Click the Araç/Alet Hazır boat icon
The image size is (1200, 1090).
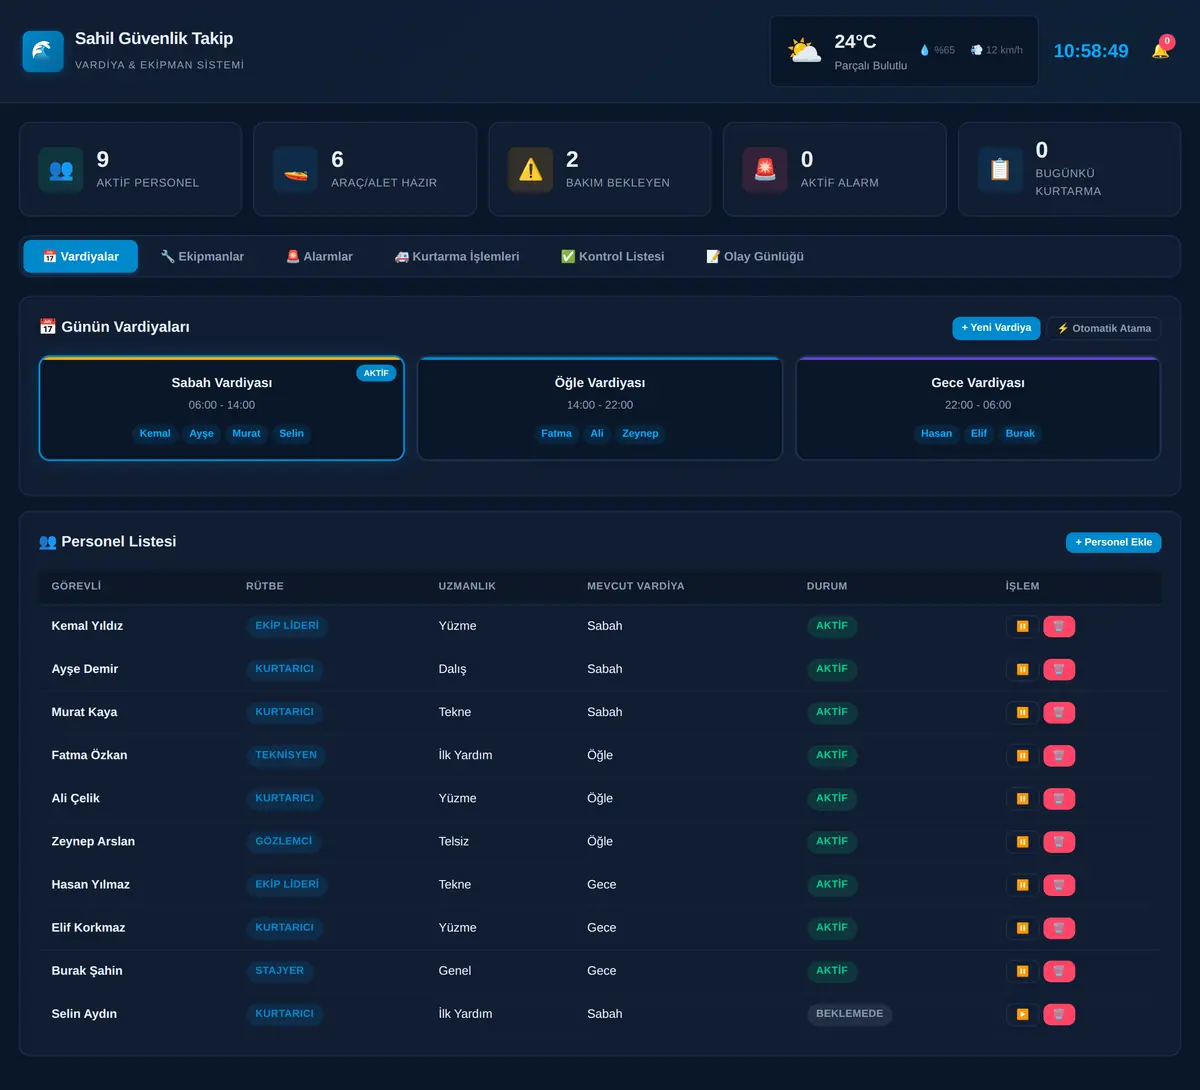(x=296, y=169)
